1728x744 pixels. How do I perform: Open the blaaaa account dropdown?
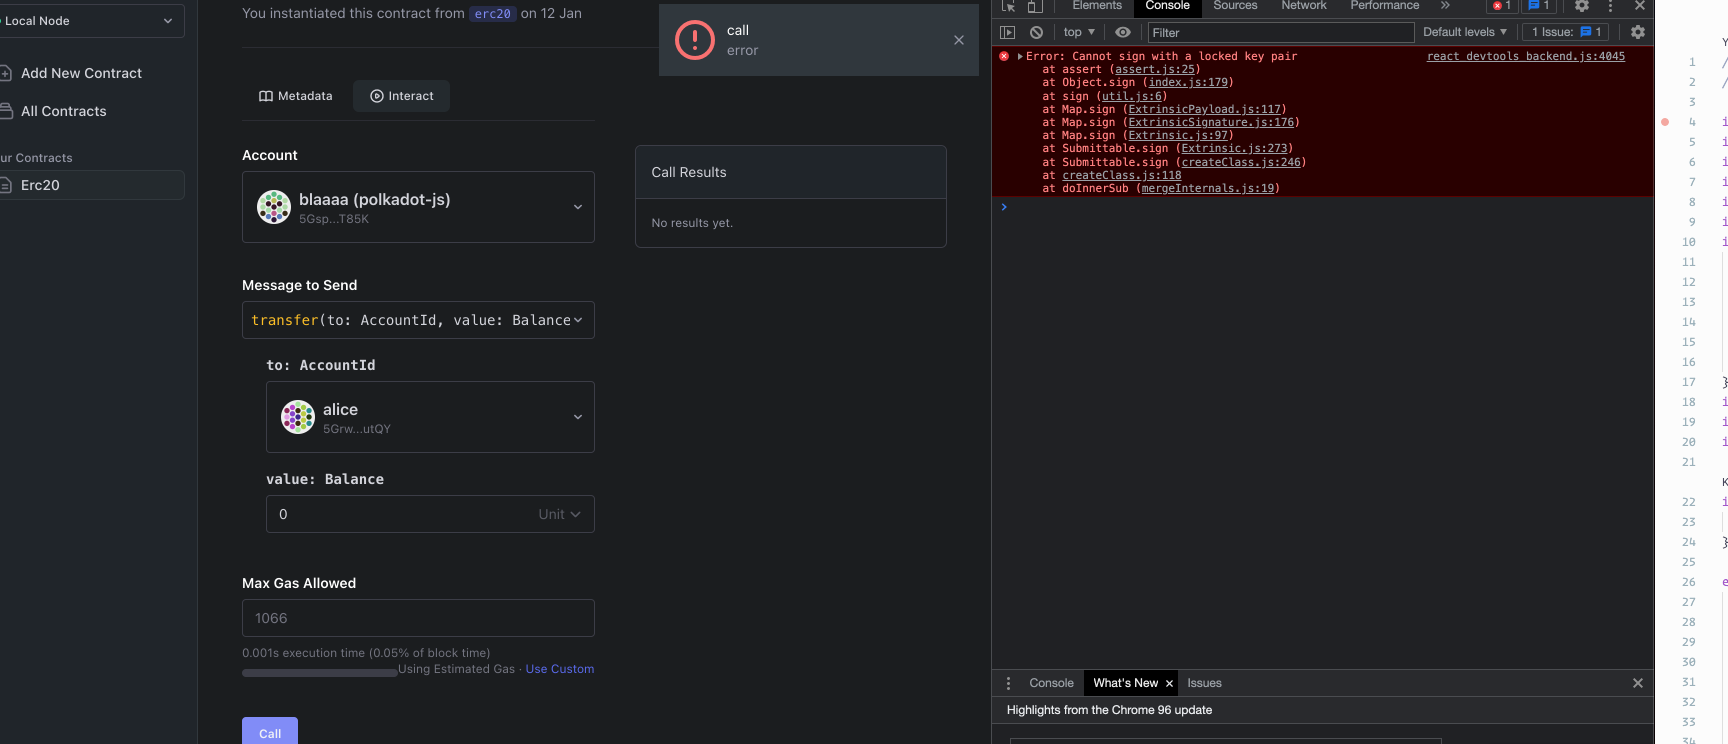[x=418, y=207]
